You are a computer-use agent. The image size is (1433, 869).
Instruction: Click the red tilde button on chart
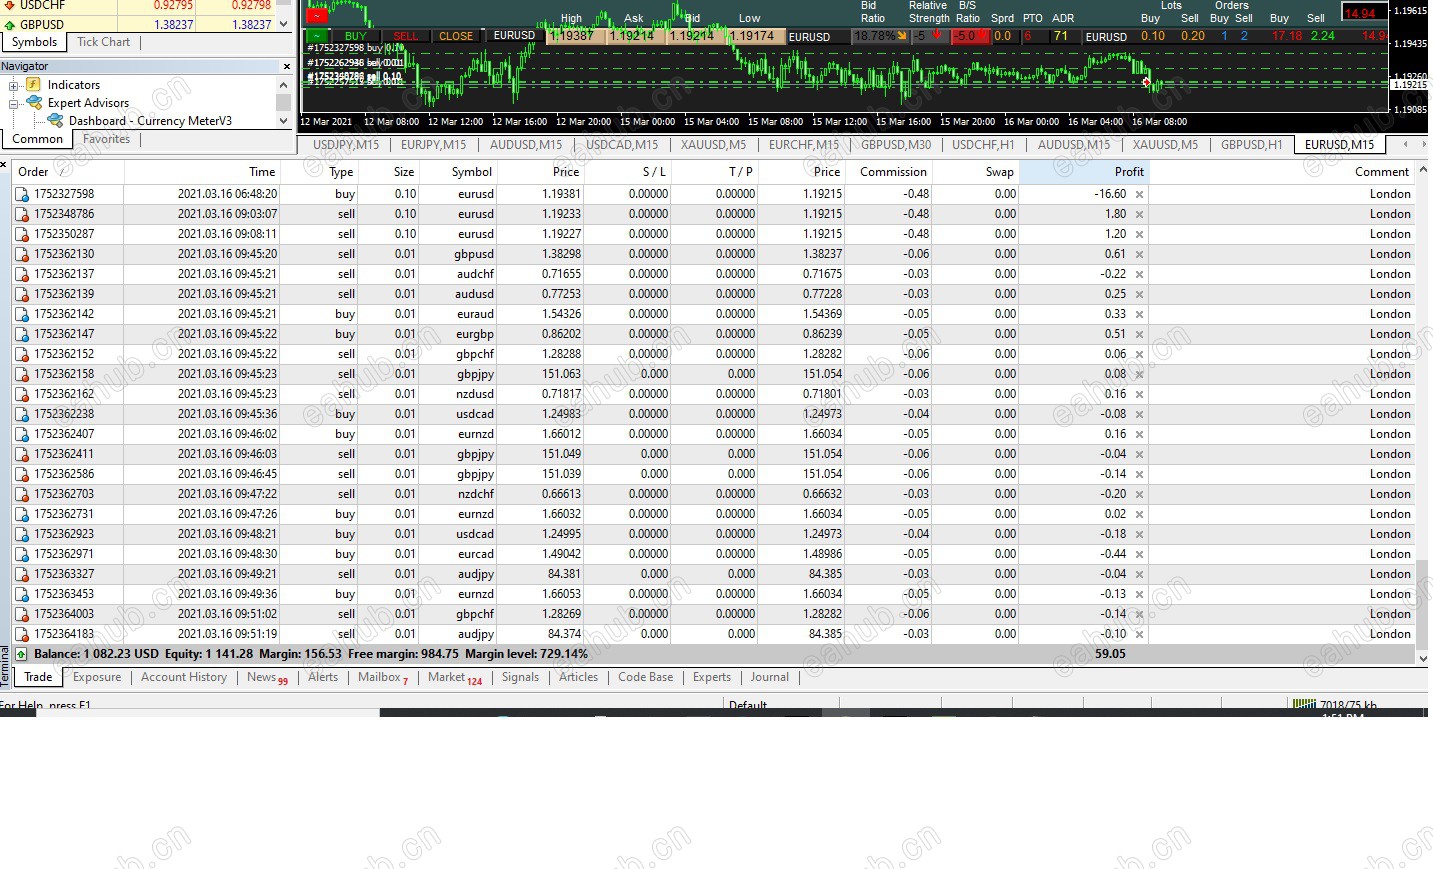[317, 15]
